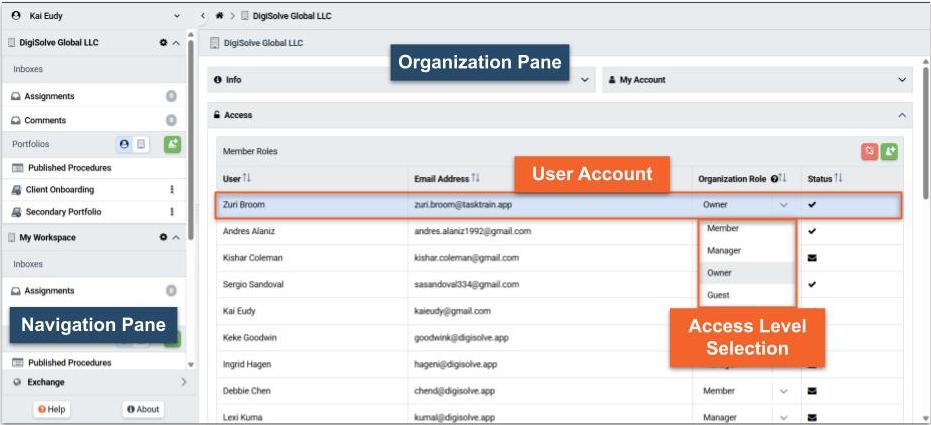The height and width of the screenshot is (425, 931).
Task: Collapse the Access panel
Action: pos(902,115)
